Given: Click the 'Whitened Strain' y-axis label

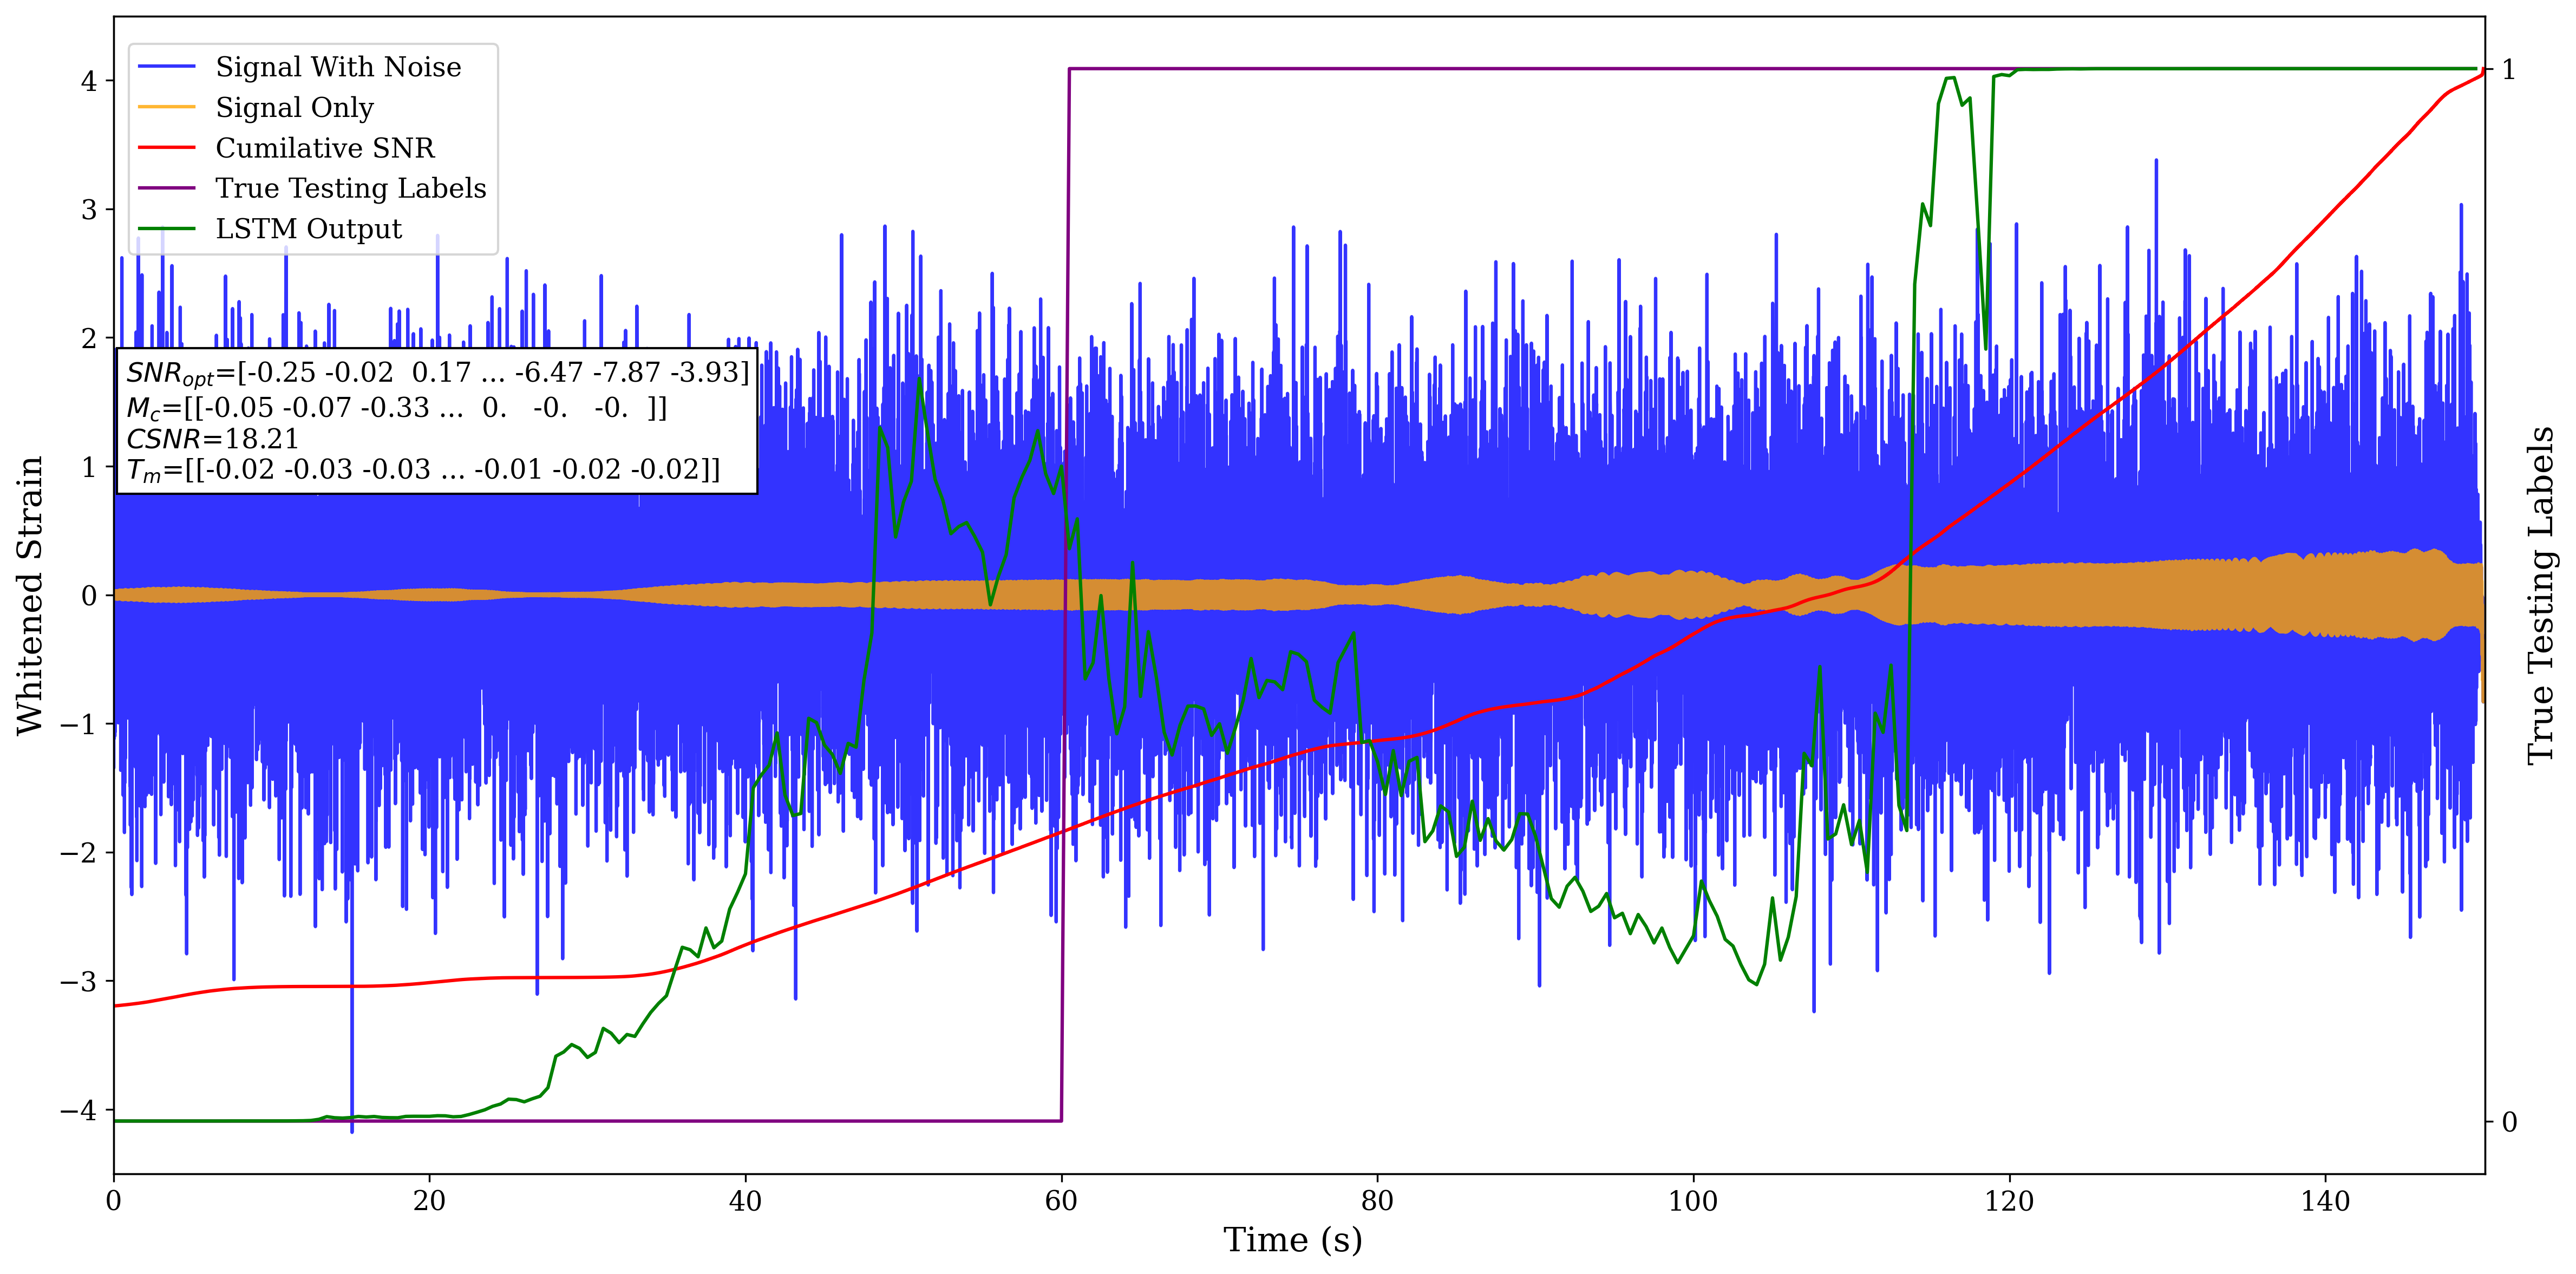Looking at the screenshot, I should pos(30,595).
